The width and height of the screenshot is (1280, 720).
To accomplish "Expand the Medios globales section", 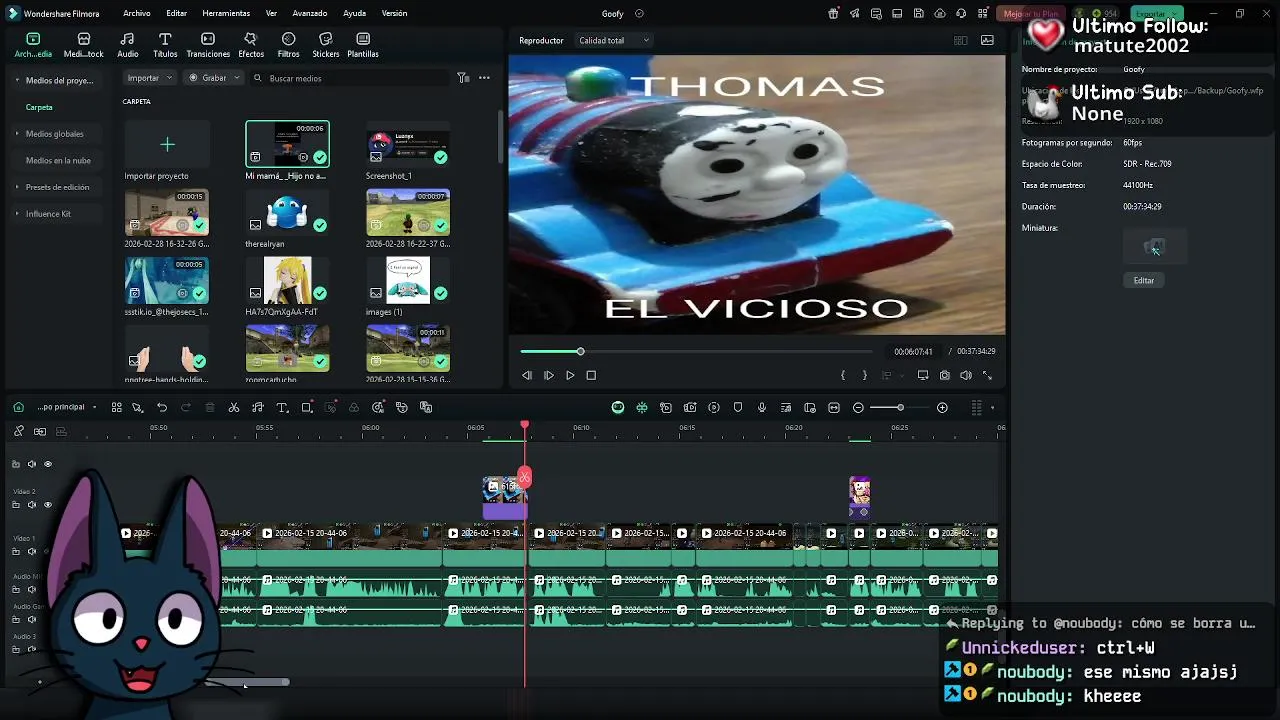I will click(x=17, y=133).
